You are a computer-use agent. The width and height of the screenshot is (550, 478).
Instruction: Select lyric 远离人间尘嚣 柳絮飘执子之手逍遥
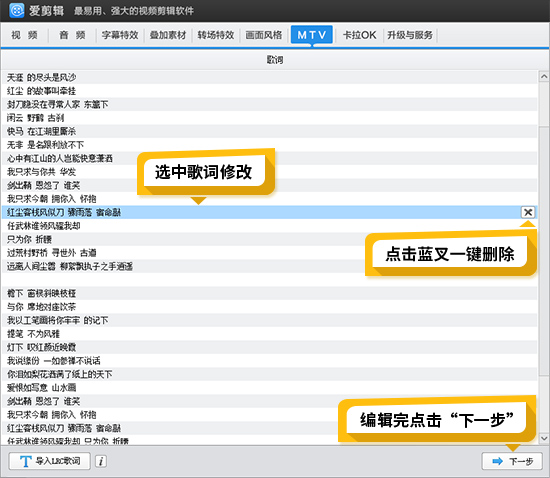point(269,266)
